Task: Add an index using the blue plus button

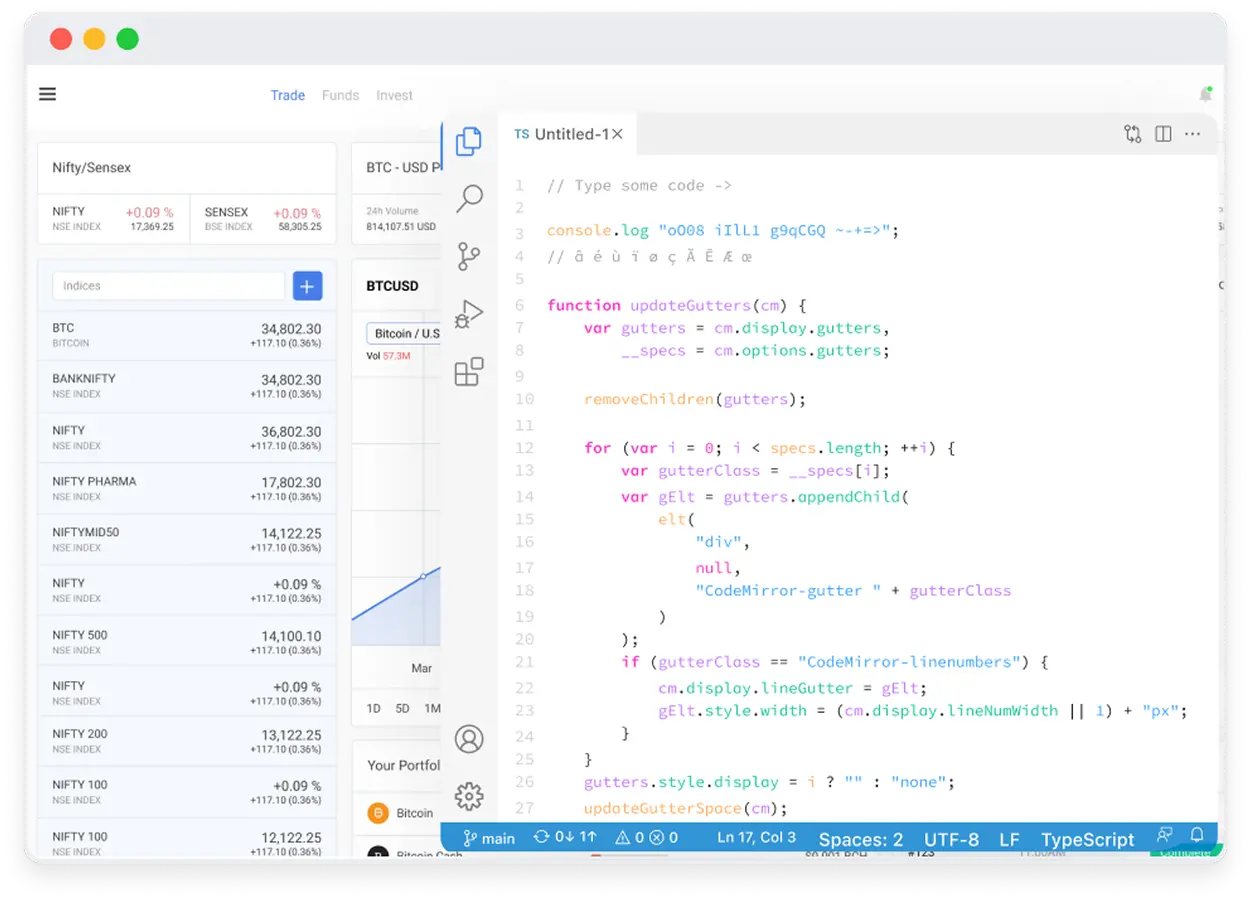Action: coord(307,286)
